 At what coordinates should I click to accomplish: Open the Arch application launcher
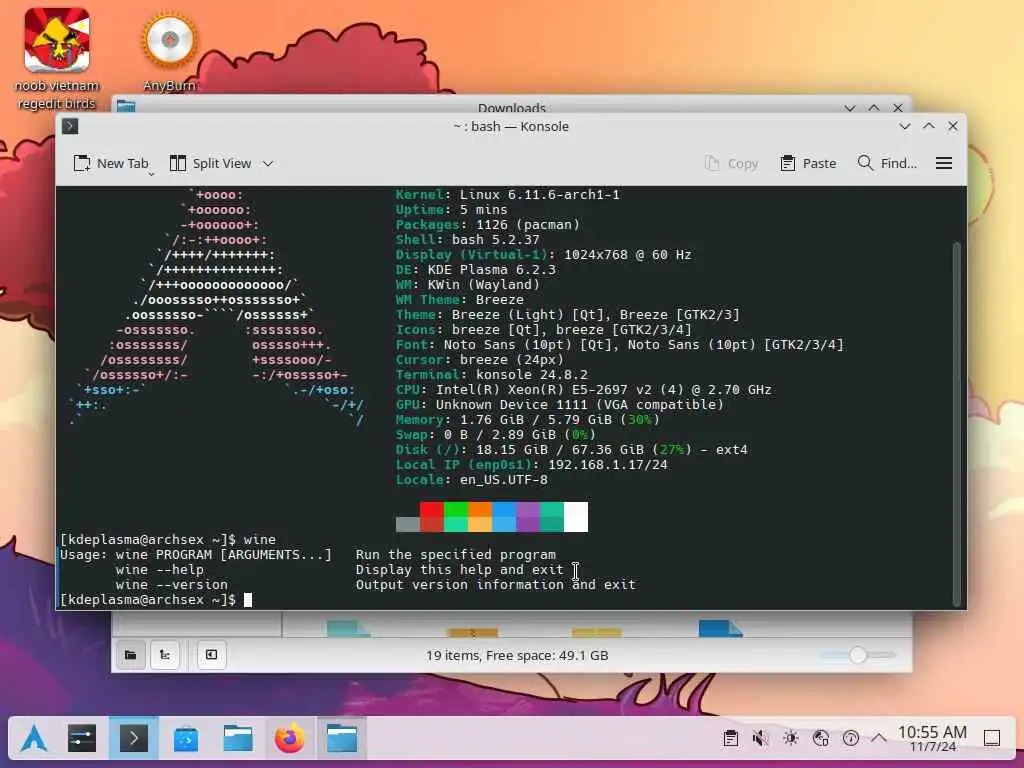[x=33, y=739]
